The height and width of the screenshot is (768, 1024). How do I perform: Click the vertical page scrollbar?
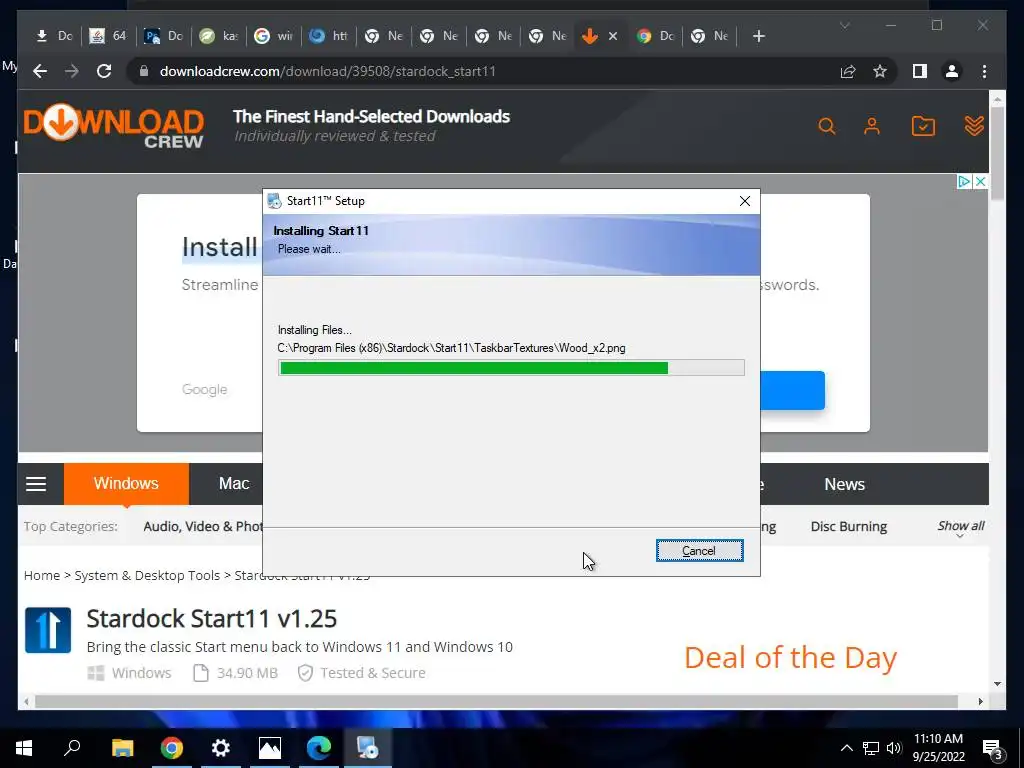pos(997,154)
